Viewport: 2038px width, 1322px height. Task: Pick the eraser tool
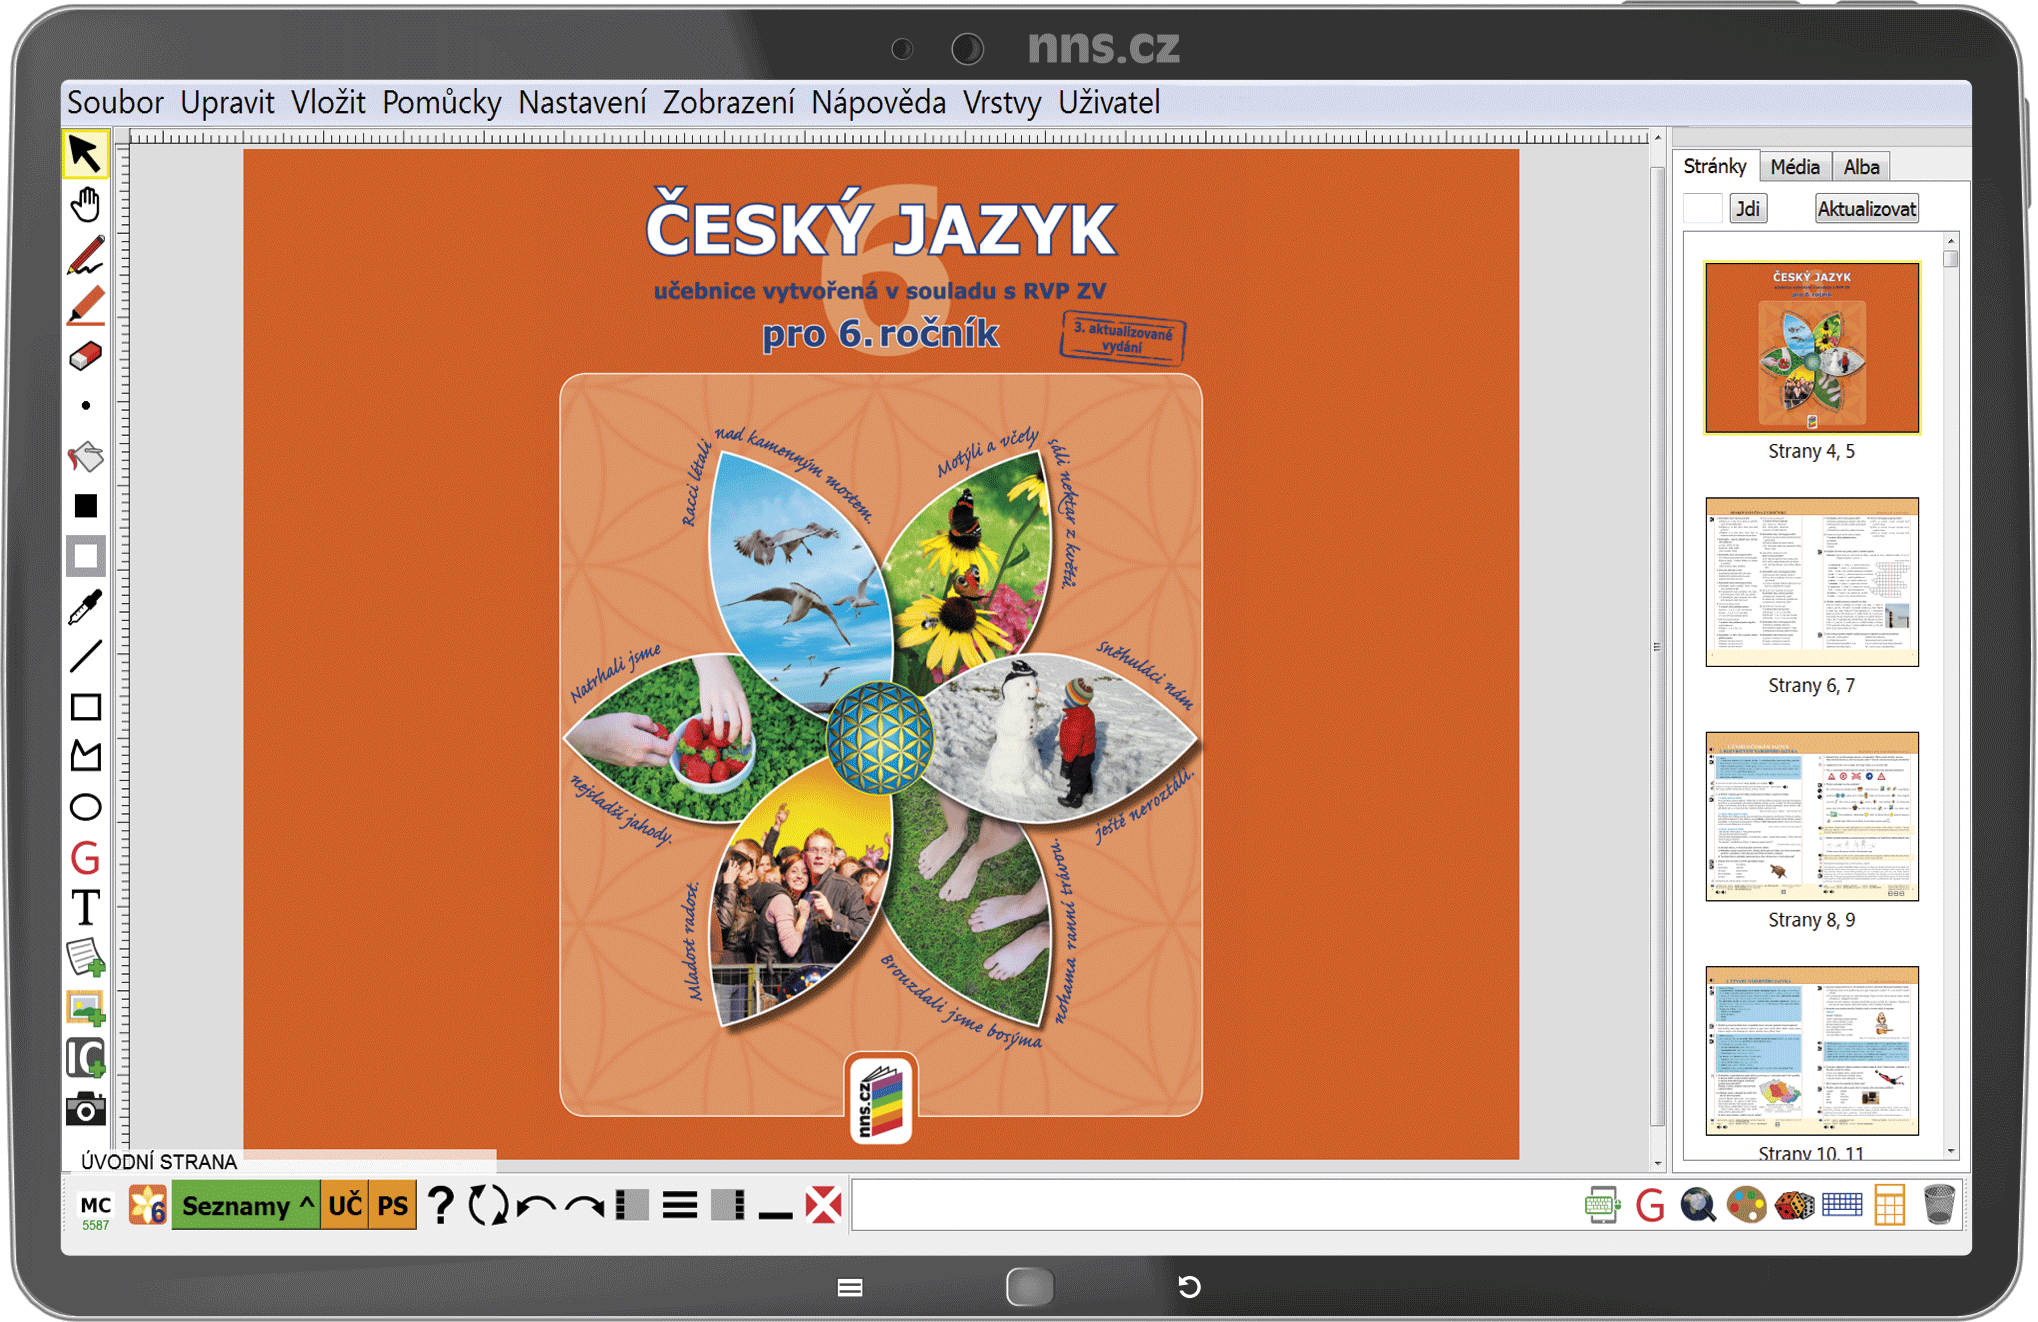click(x=86, y=356)
